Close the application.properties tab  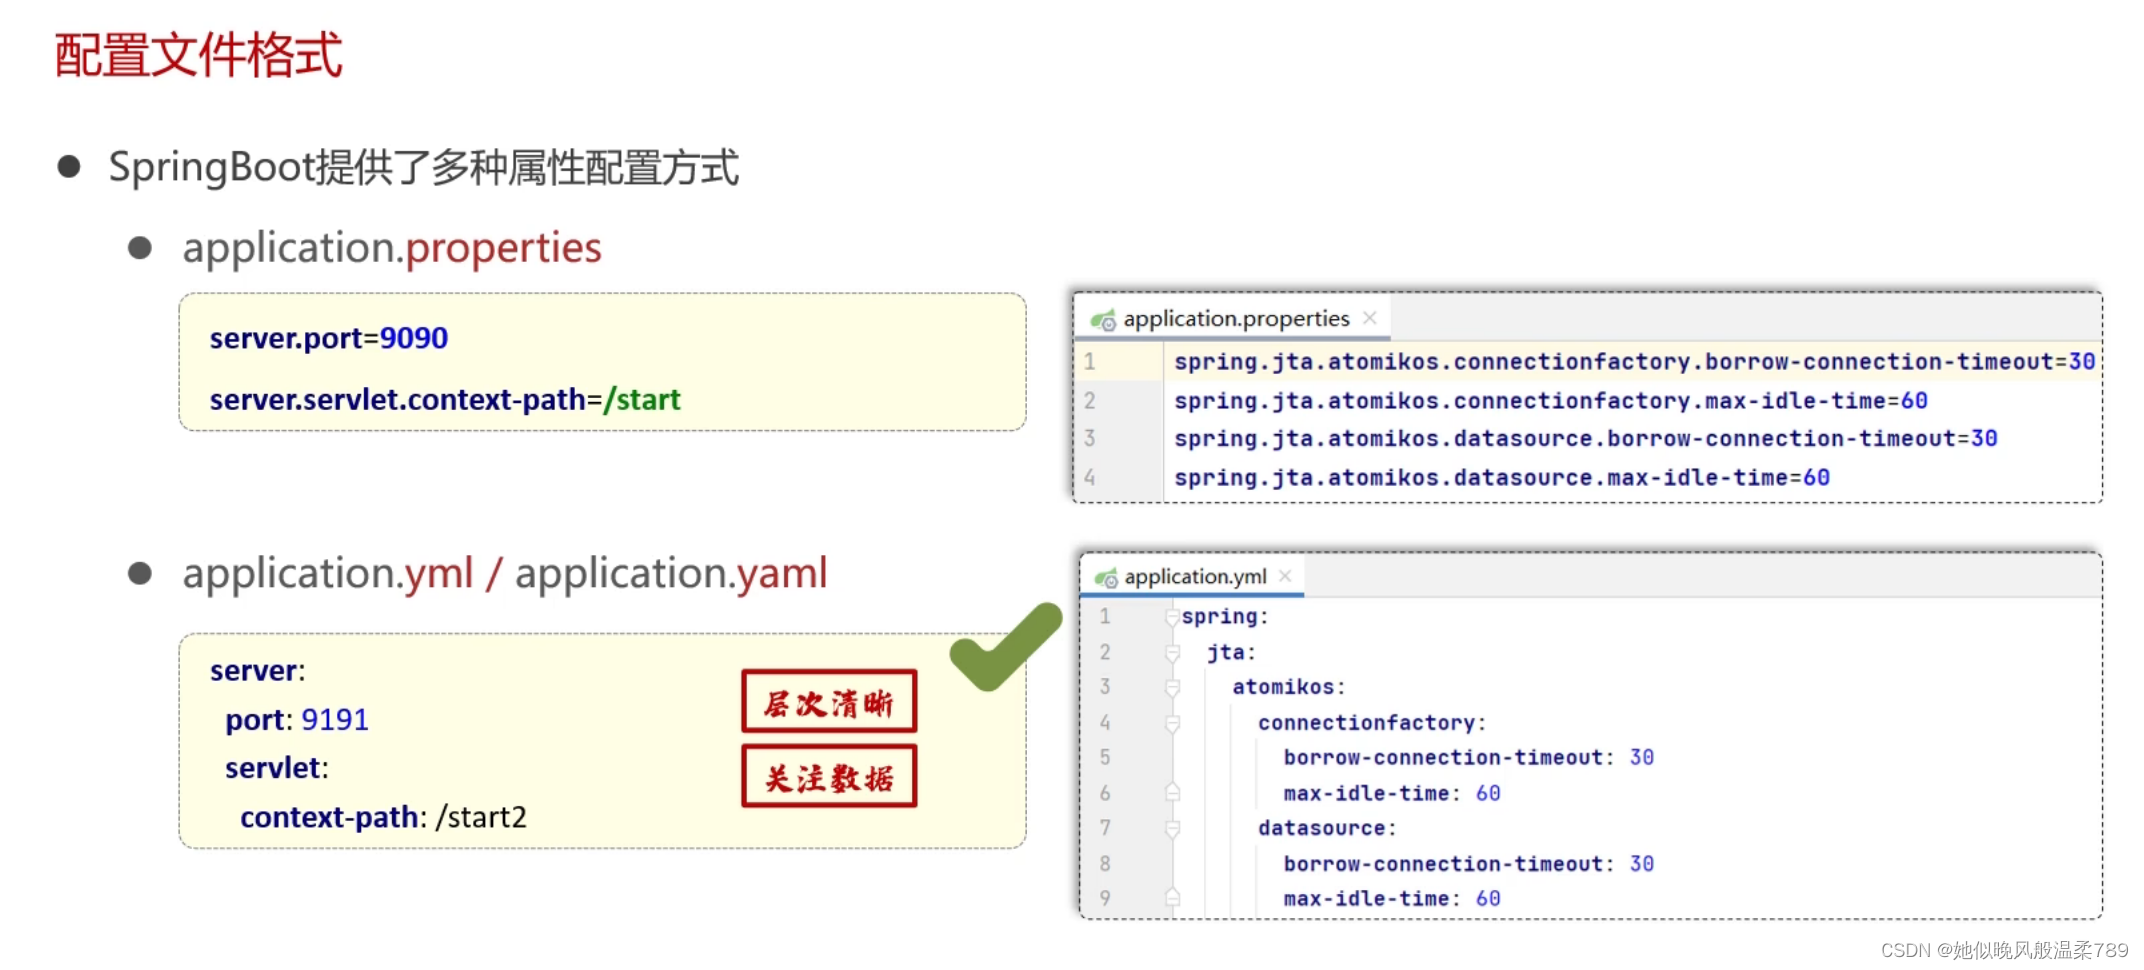pyautogui.click(x=1370, y=318)
